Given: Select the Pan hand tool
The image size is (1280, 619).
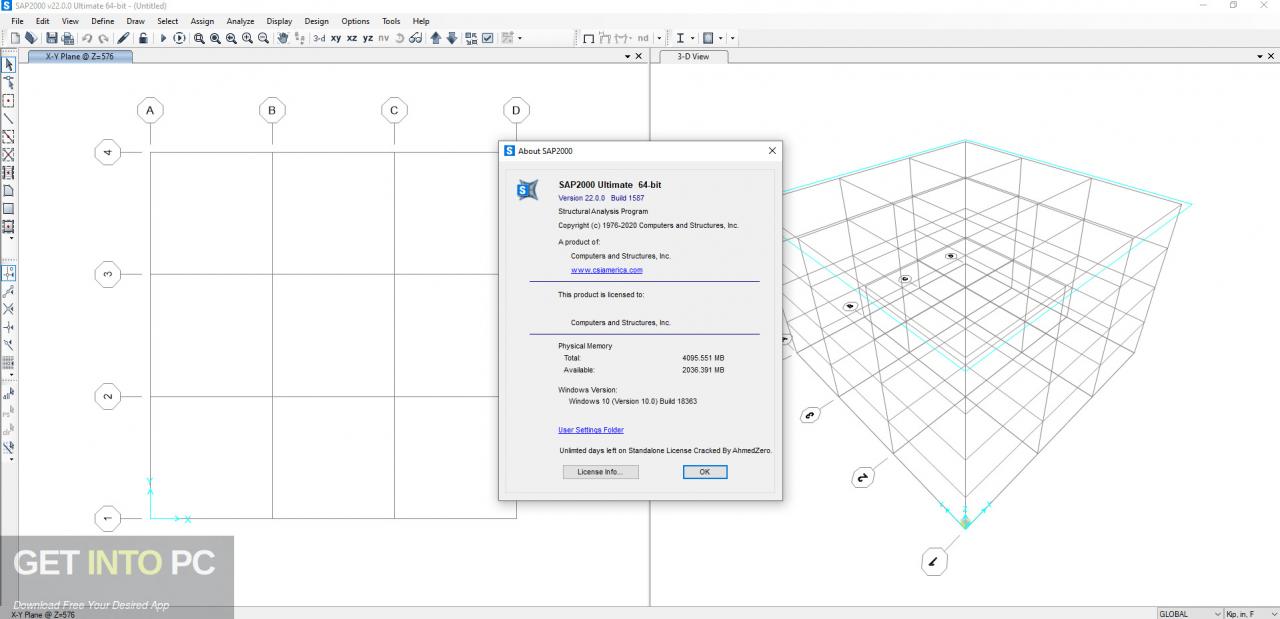Looking at the screenshot, I should tap(283, 38).
